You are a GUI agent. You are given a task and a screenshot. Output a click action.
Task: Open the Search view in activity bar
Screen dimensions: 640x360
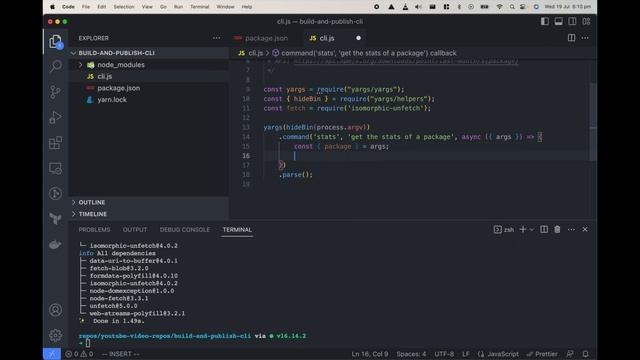[56, 66]
